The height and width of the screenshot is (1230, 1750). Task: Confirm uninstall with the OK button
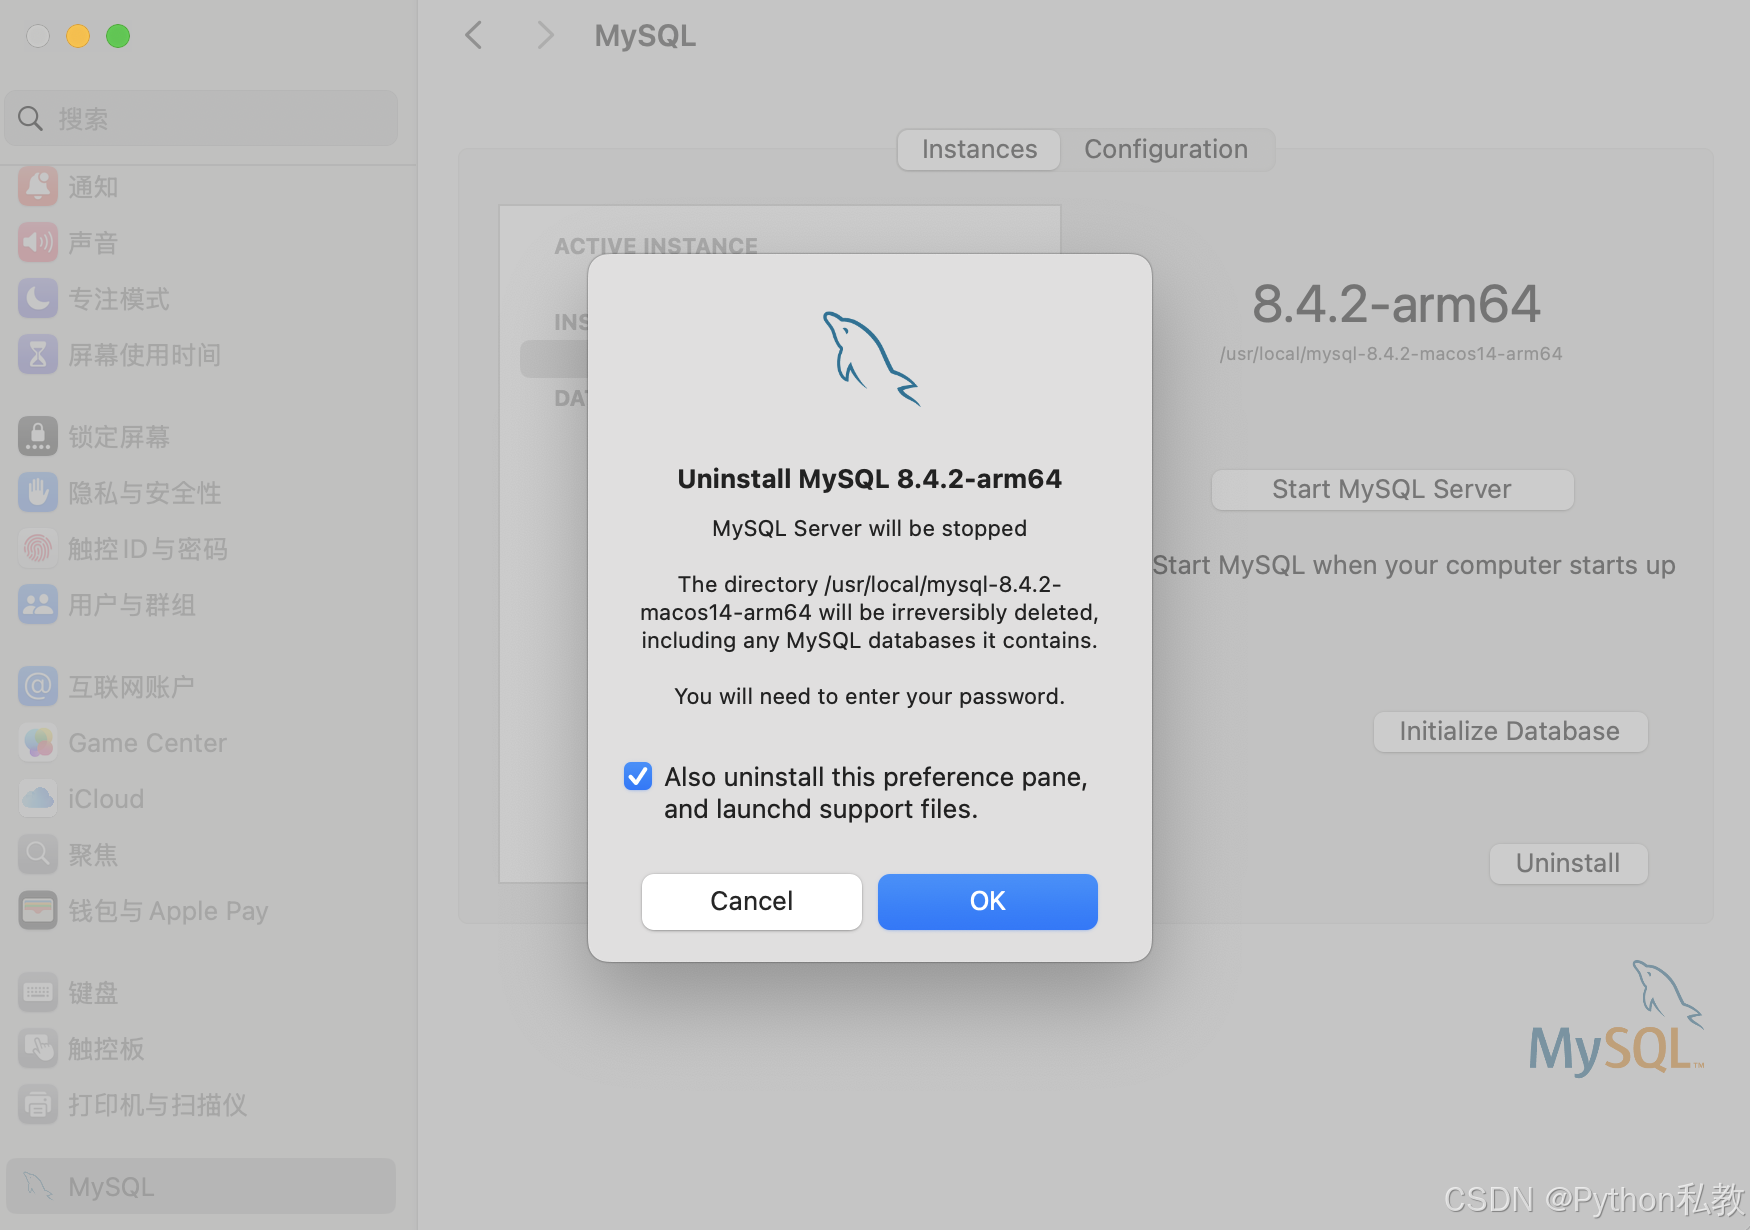coord(988,902)
